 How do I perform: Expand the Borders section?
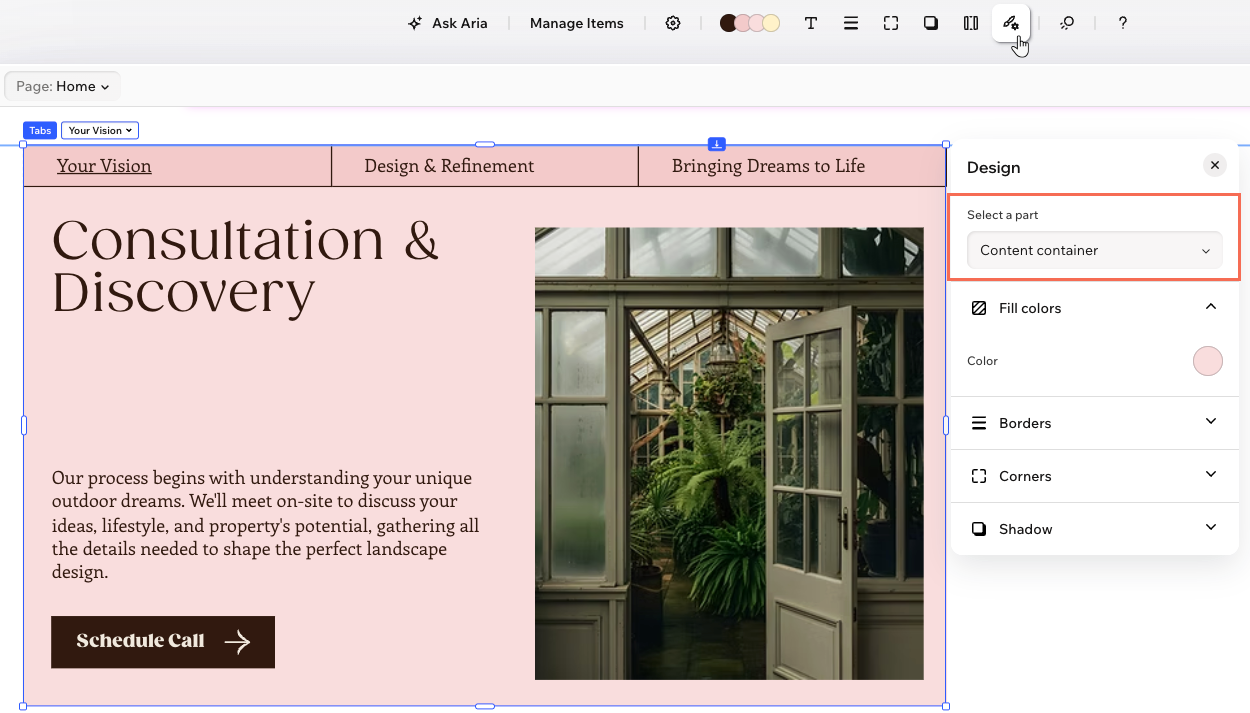point(1095,423)
